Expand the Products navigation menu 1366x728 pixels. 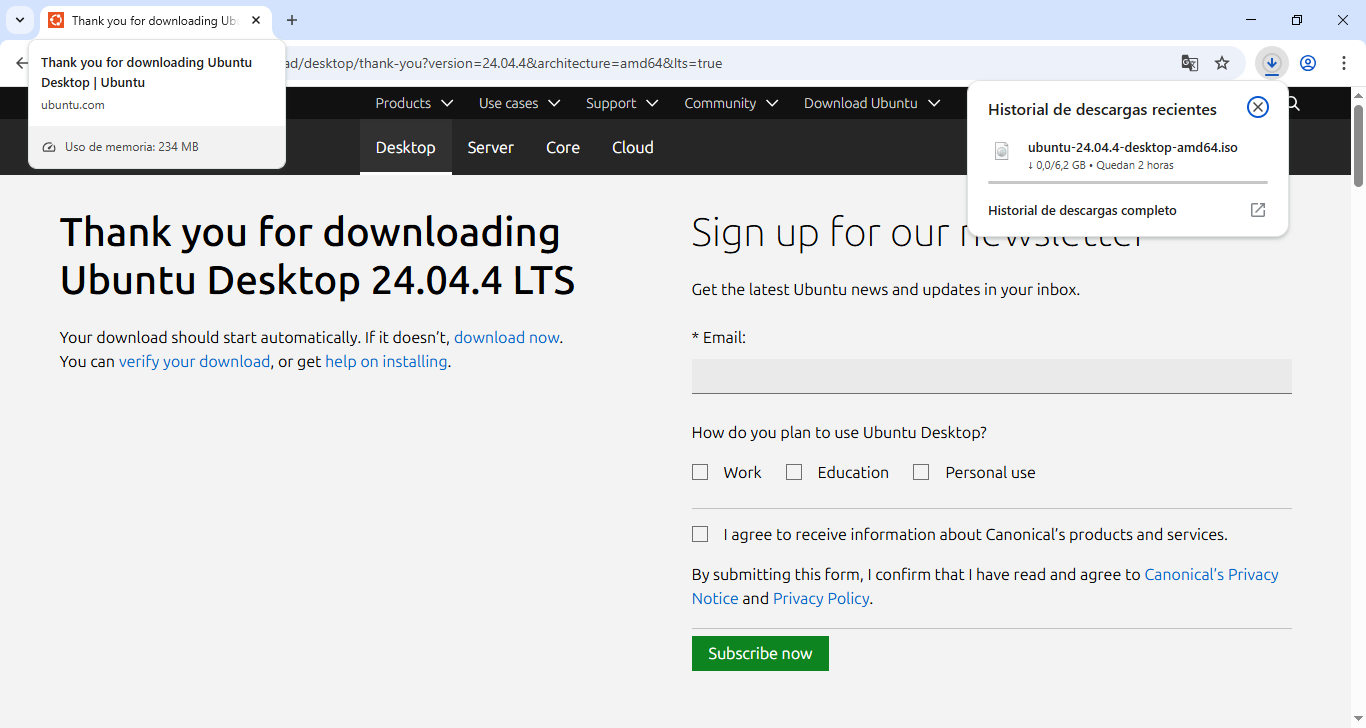coord(414,103)
